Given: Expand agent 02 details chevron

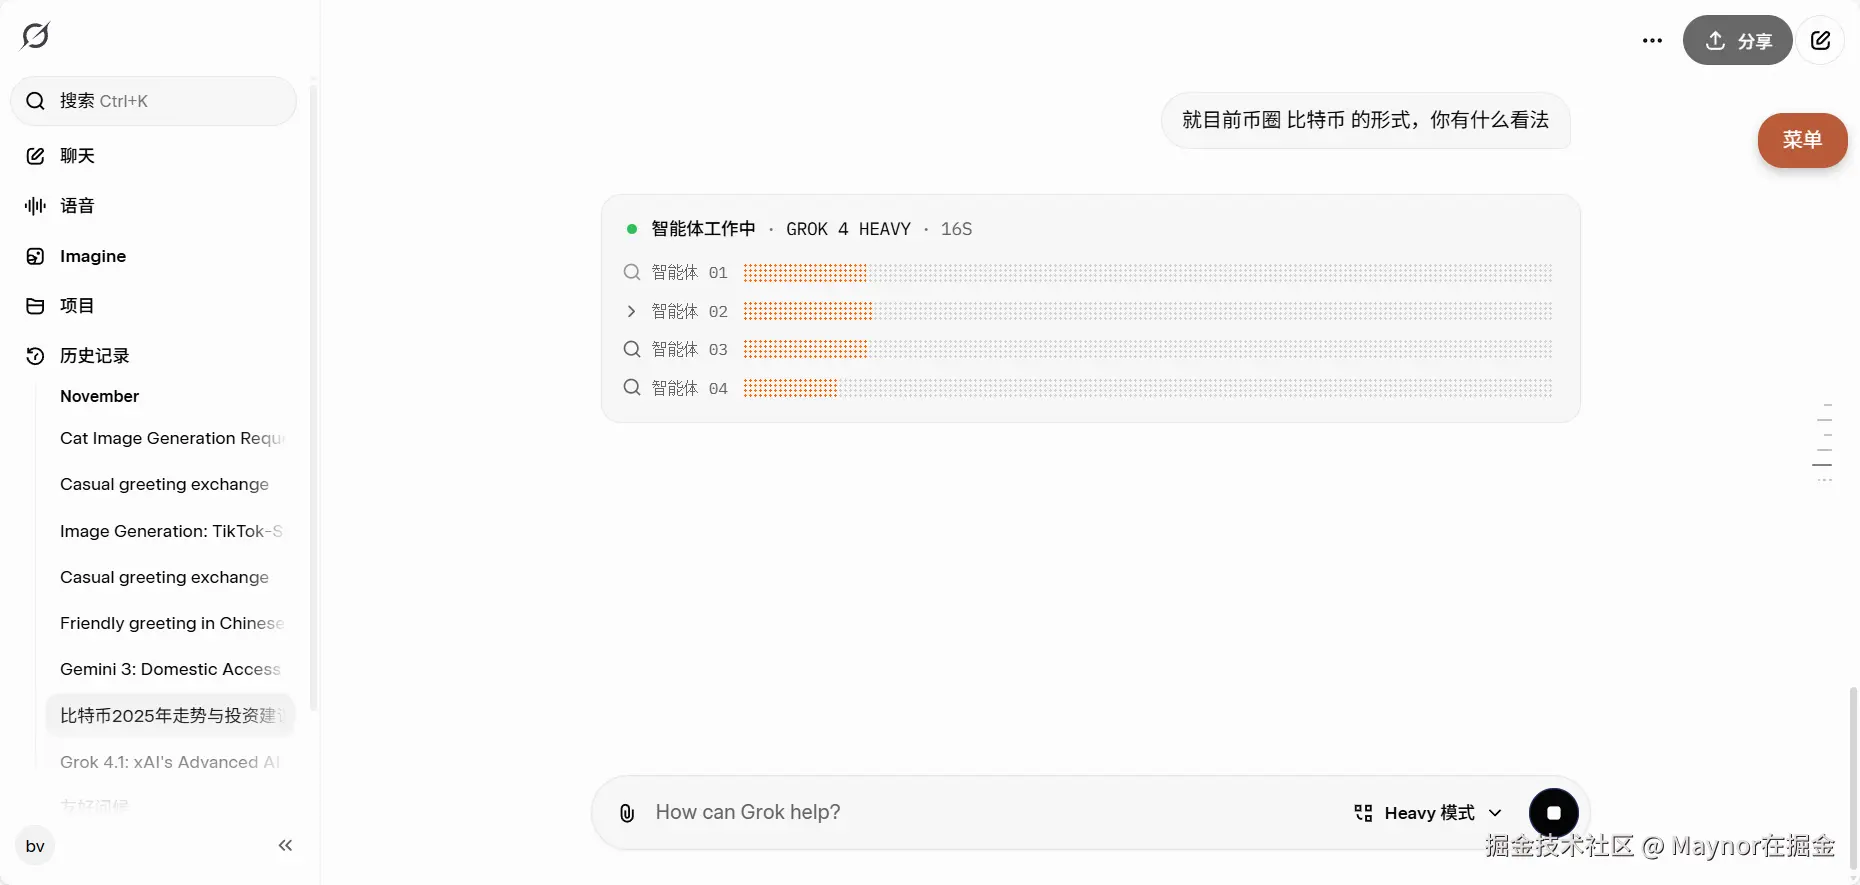Looking at the screenshot, I should click(x=631, y=311).
